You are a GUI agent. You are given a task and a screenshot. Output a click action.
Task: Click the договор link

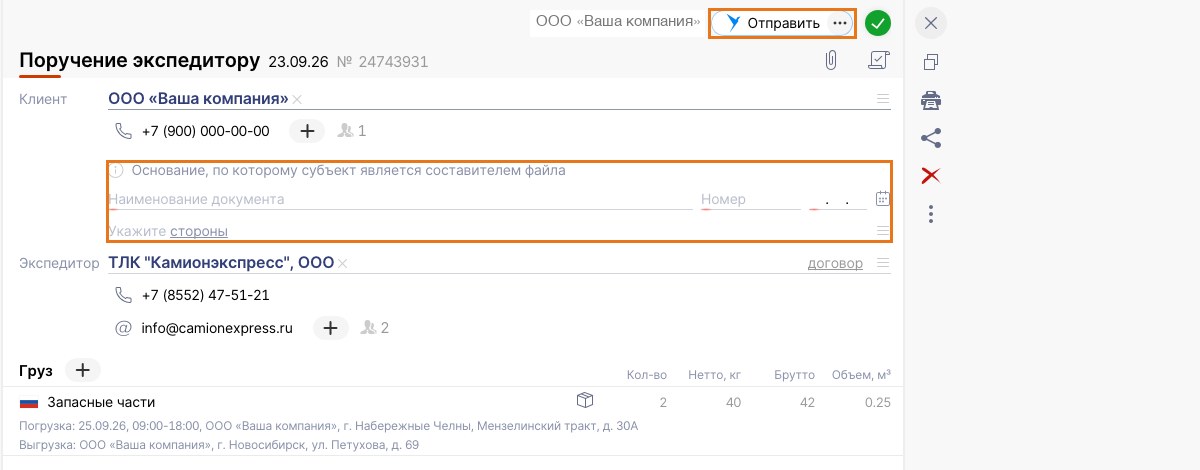point(835,264)
